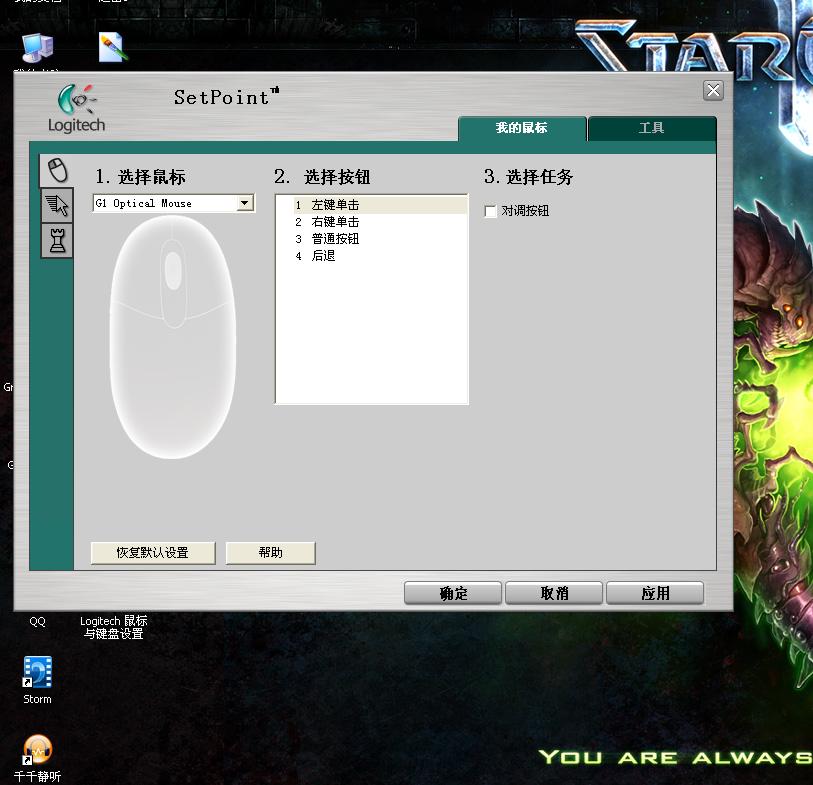Enable the 对调按钮 checkbox
Viewport: 813px width, 785px height.
491,211
